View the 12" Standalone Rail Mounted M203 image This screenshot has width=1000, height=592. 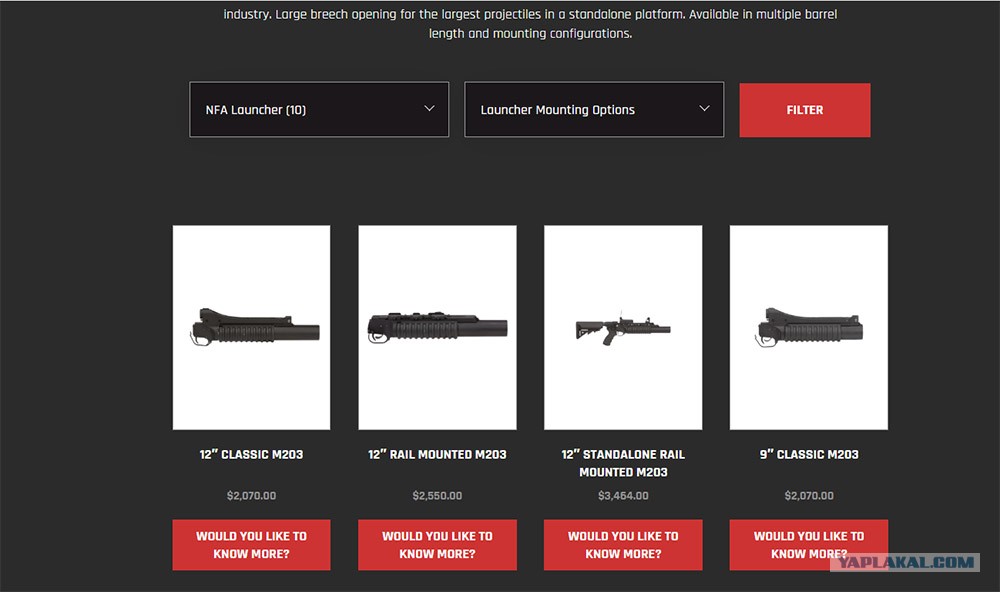tap(623, 327)
